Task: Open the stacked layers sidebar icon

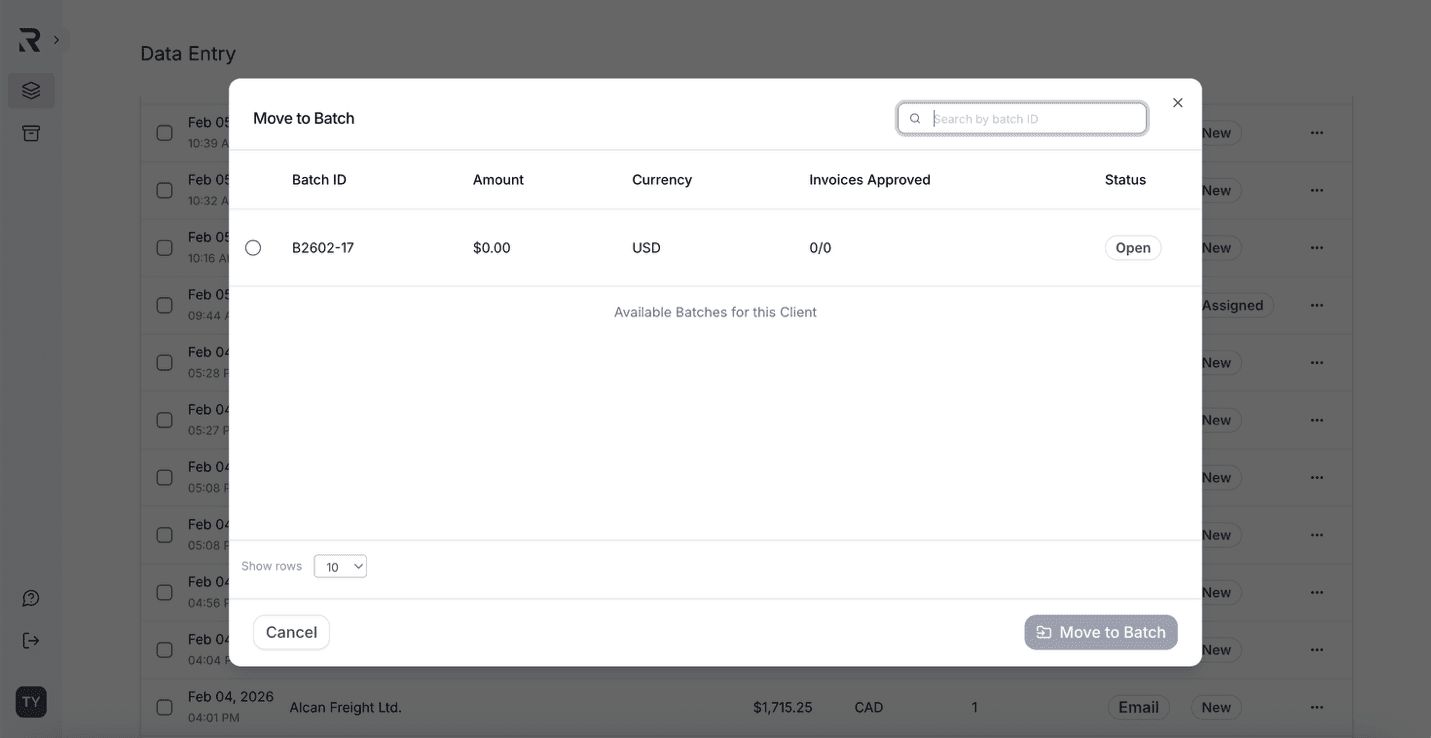Action: point(31,90)
